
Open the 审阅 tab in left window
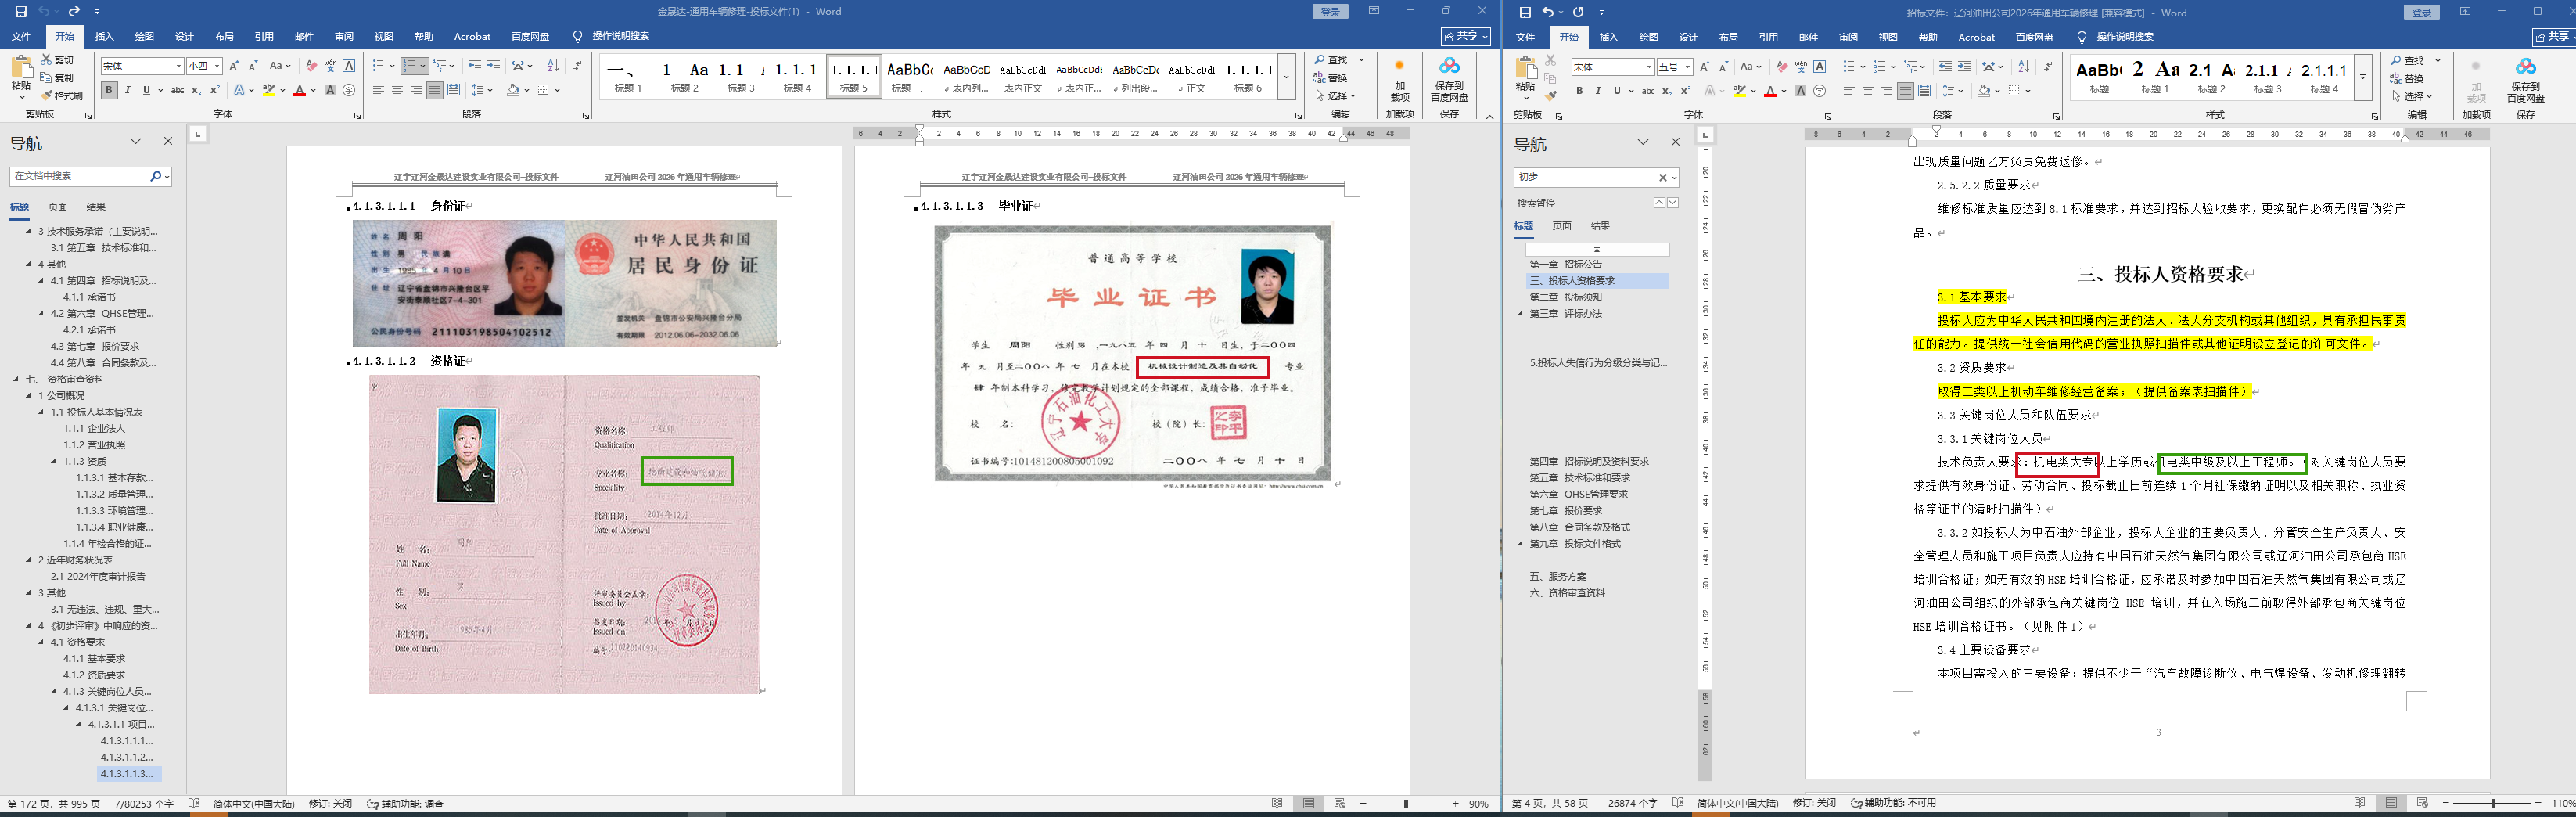click(344, 37)
